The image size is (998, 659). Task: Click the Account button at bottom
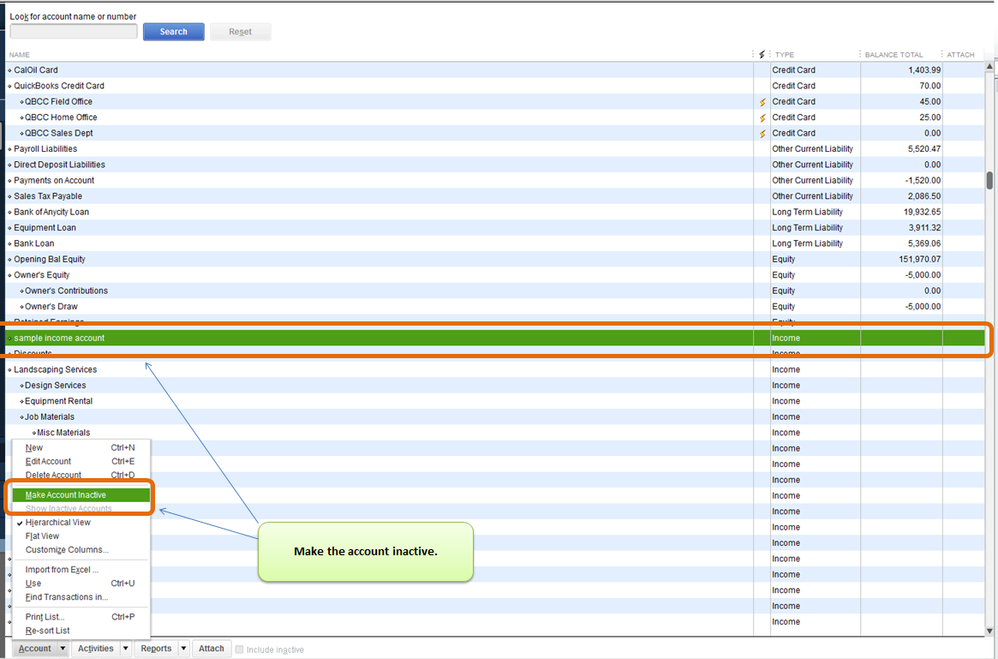click(34, 648)
